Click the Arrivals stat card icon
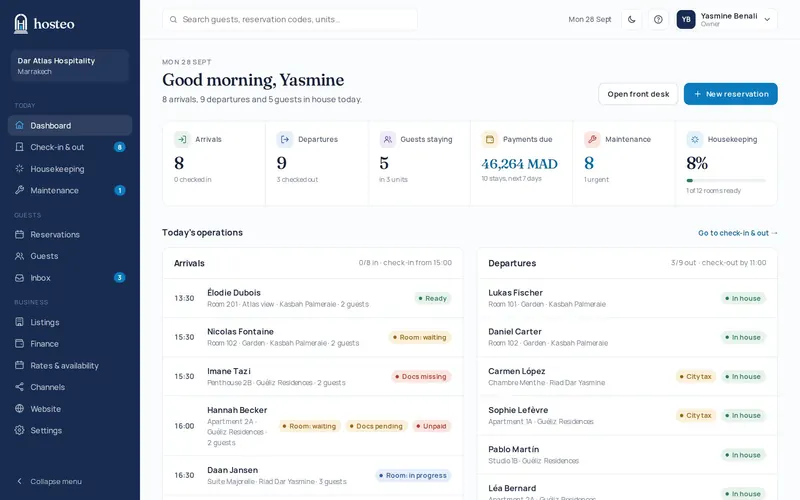The height and width of the screenshot is (500, 800). click(182, 139)
